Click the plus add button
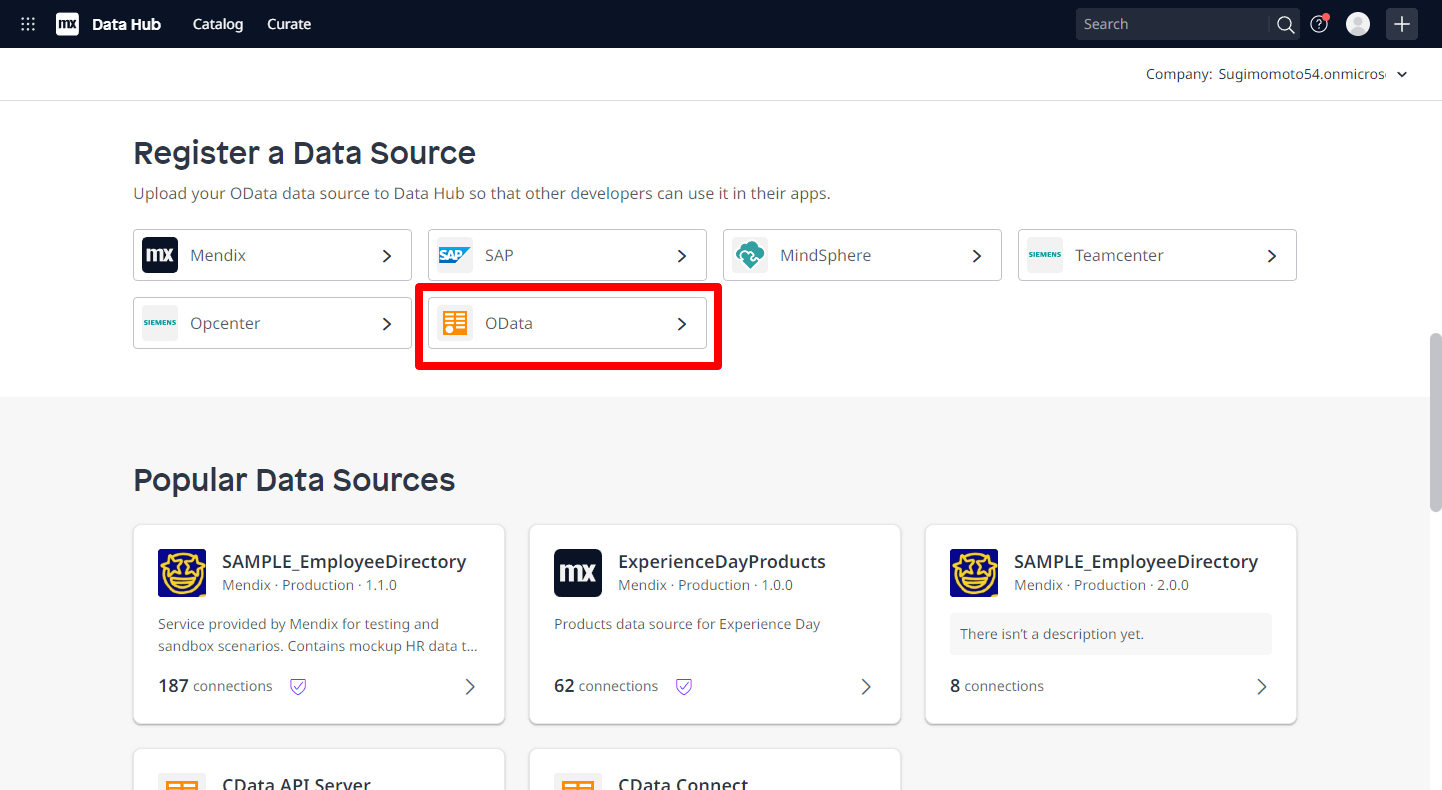Image resolution: width=1442 pixels, height=790 pixels. (x=1402, y=24)
